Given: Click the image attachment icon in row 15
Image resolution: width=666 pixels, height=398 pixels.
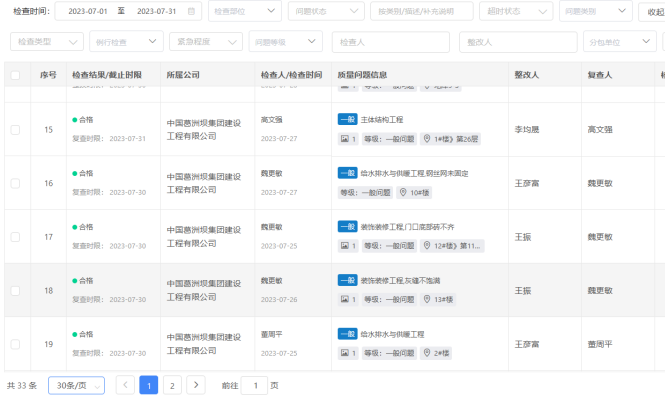Looking at the screenshot, I should pos(344,139).
